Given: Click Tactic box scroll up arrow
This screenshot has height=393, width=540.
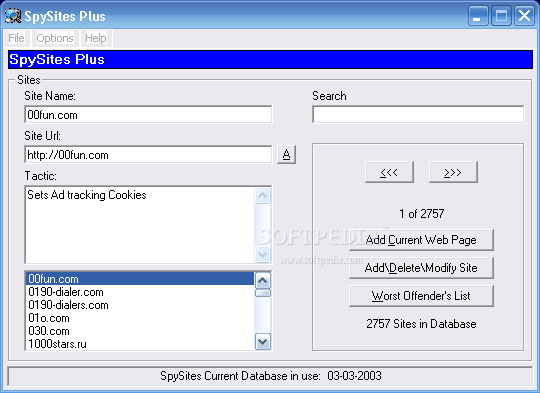Looking at the screenshot, I should [x=262, y=196].
